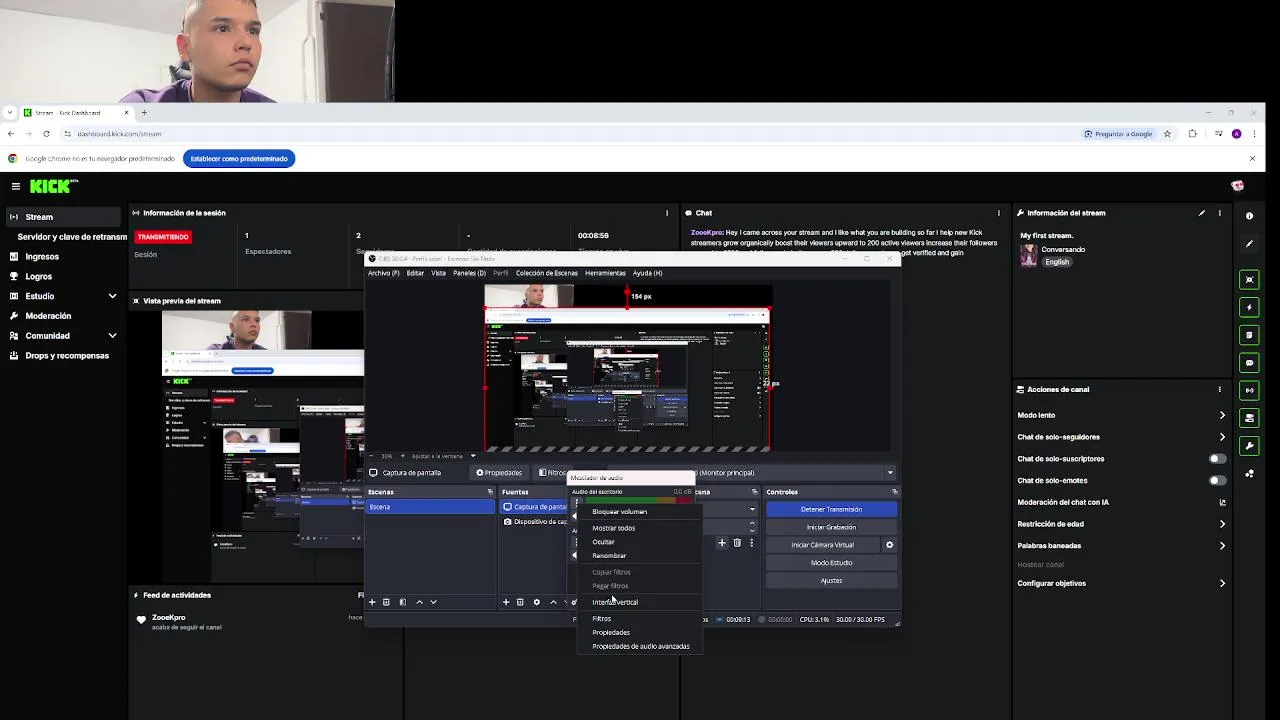Screen dimensions: 1280x720
Task: Open Restricción de edad options
Action: (1222, 524)
